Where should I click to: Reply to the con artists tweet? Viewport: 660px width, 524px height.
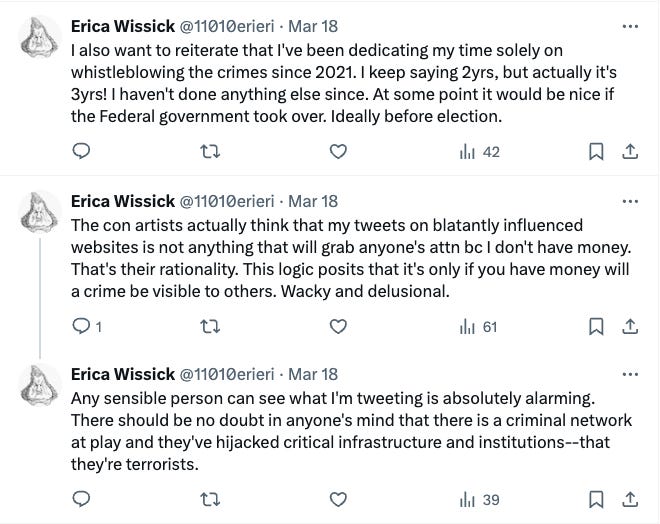(x=83, y=326)
